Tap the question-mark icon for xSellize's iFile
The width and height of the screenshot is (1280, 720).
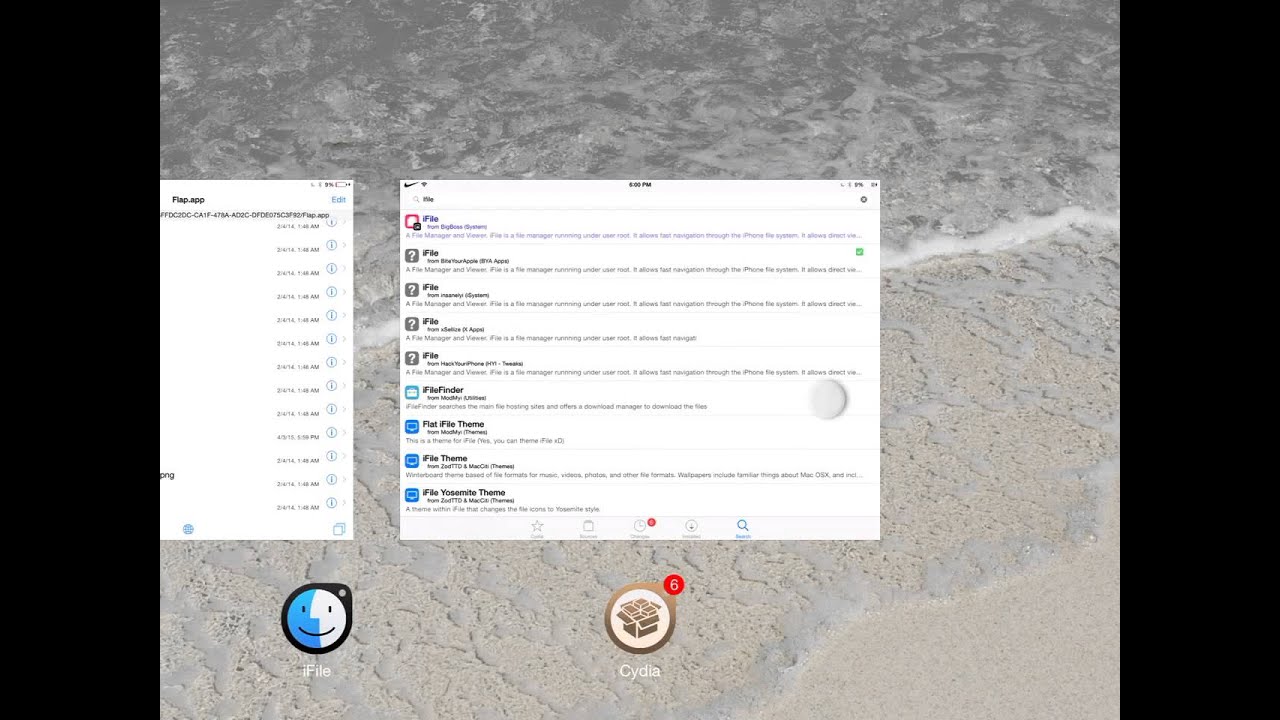click(x=411, y=324)
